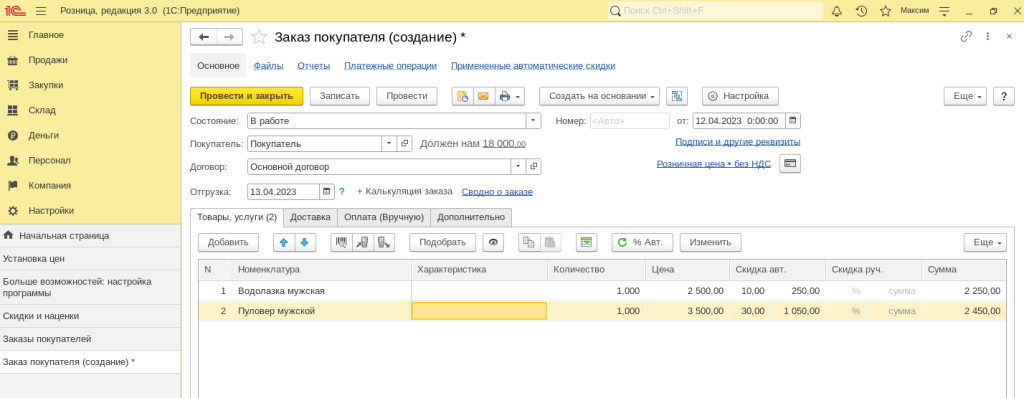Copy rows icon in table toolbar
The image size is (1024, 398).
point(529,242)
